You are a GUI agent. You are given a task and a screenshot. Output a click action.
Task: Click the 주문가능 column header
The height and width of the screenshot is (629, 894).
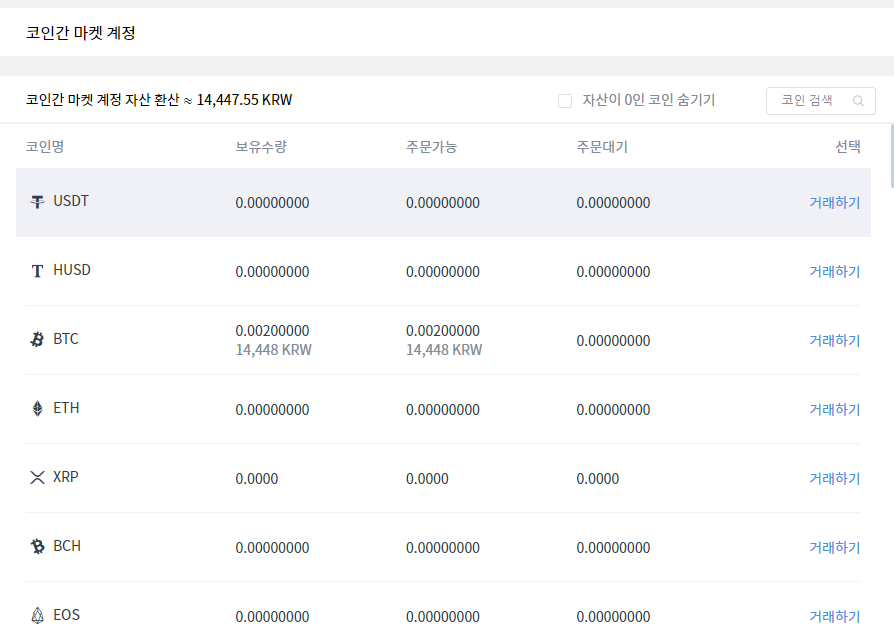click(x=432, y=147)
